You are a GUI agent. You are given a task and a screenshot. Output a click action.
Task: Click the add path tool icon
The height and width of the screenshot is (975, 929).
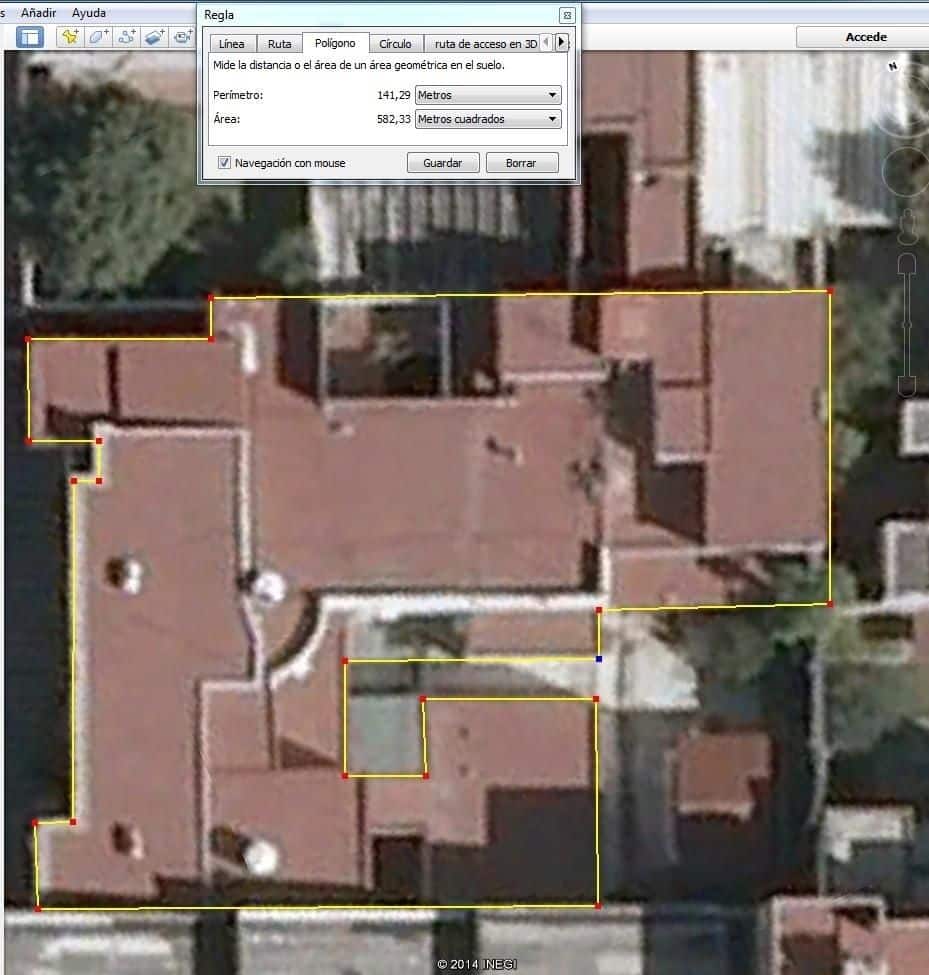(126, 37)
